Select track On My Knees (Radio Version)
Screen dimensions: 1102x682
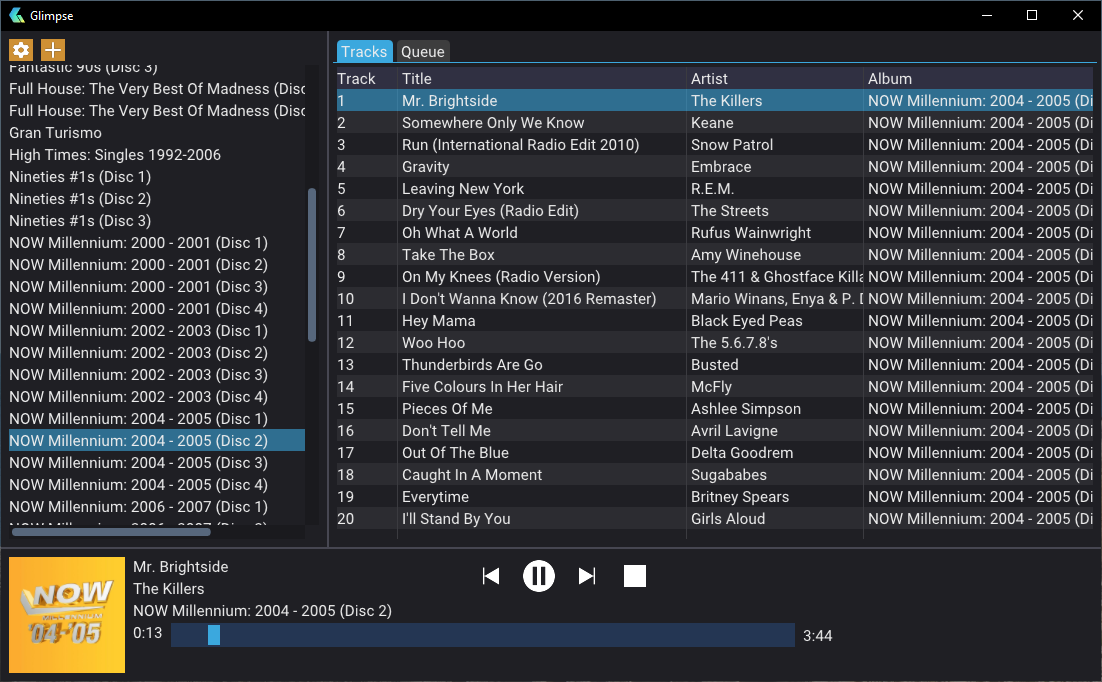click(x=715, y=277)
